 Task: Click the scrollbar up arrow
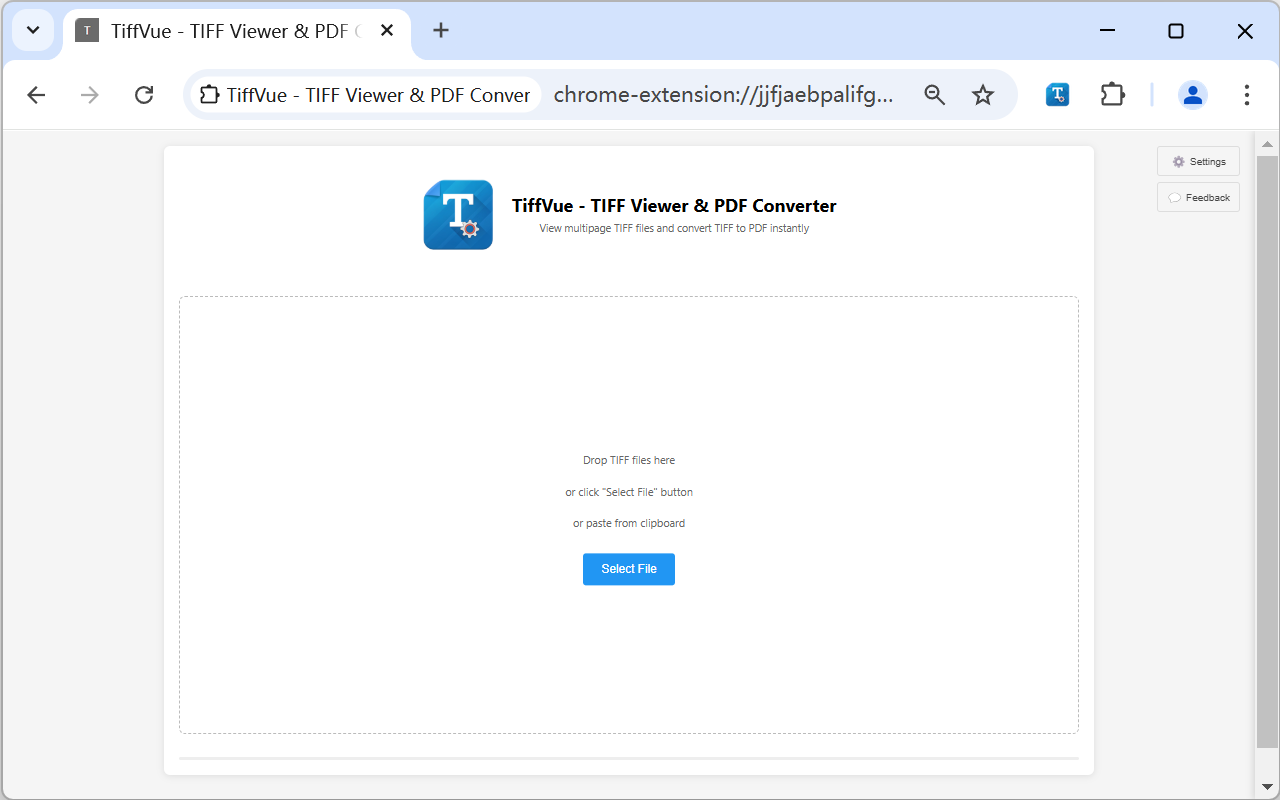point(1267,145)
